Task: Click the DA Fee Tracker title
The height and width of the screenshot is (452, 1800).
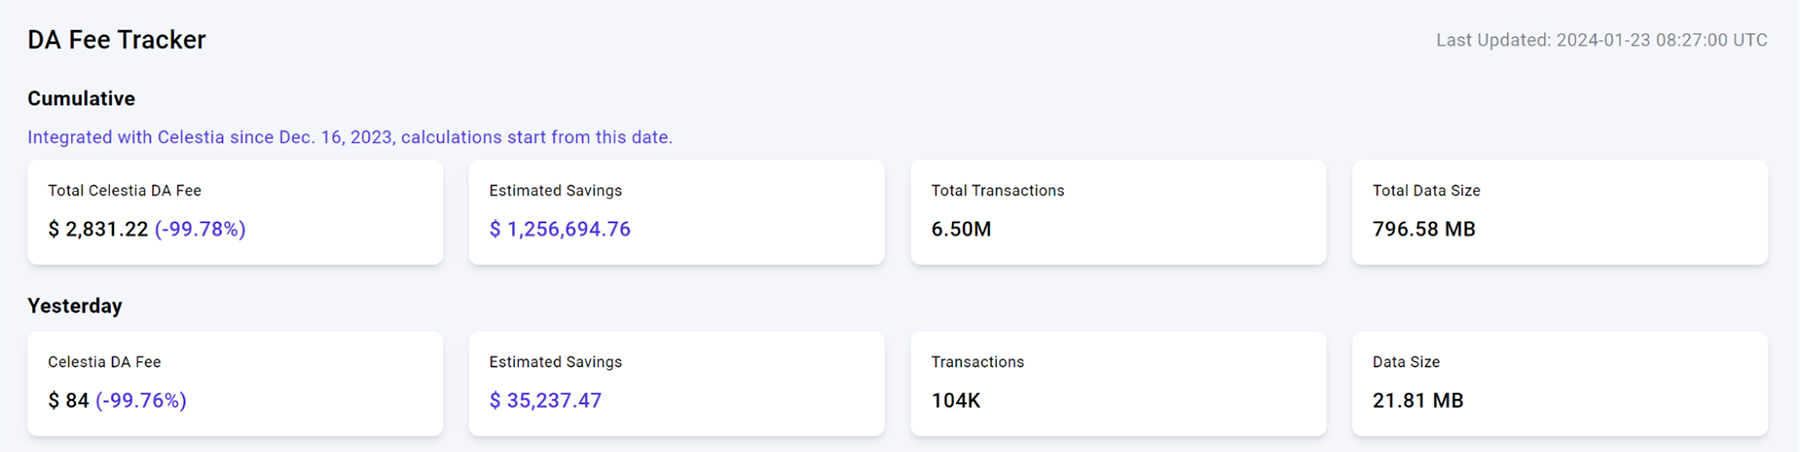Action: coord(116,40)
